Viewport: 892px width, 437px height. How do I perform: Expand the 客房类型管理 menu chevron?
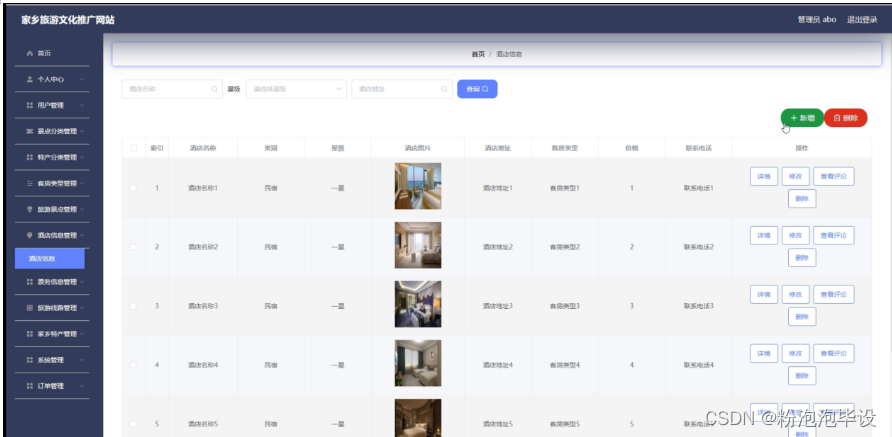point(82,183)
